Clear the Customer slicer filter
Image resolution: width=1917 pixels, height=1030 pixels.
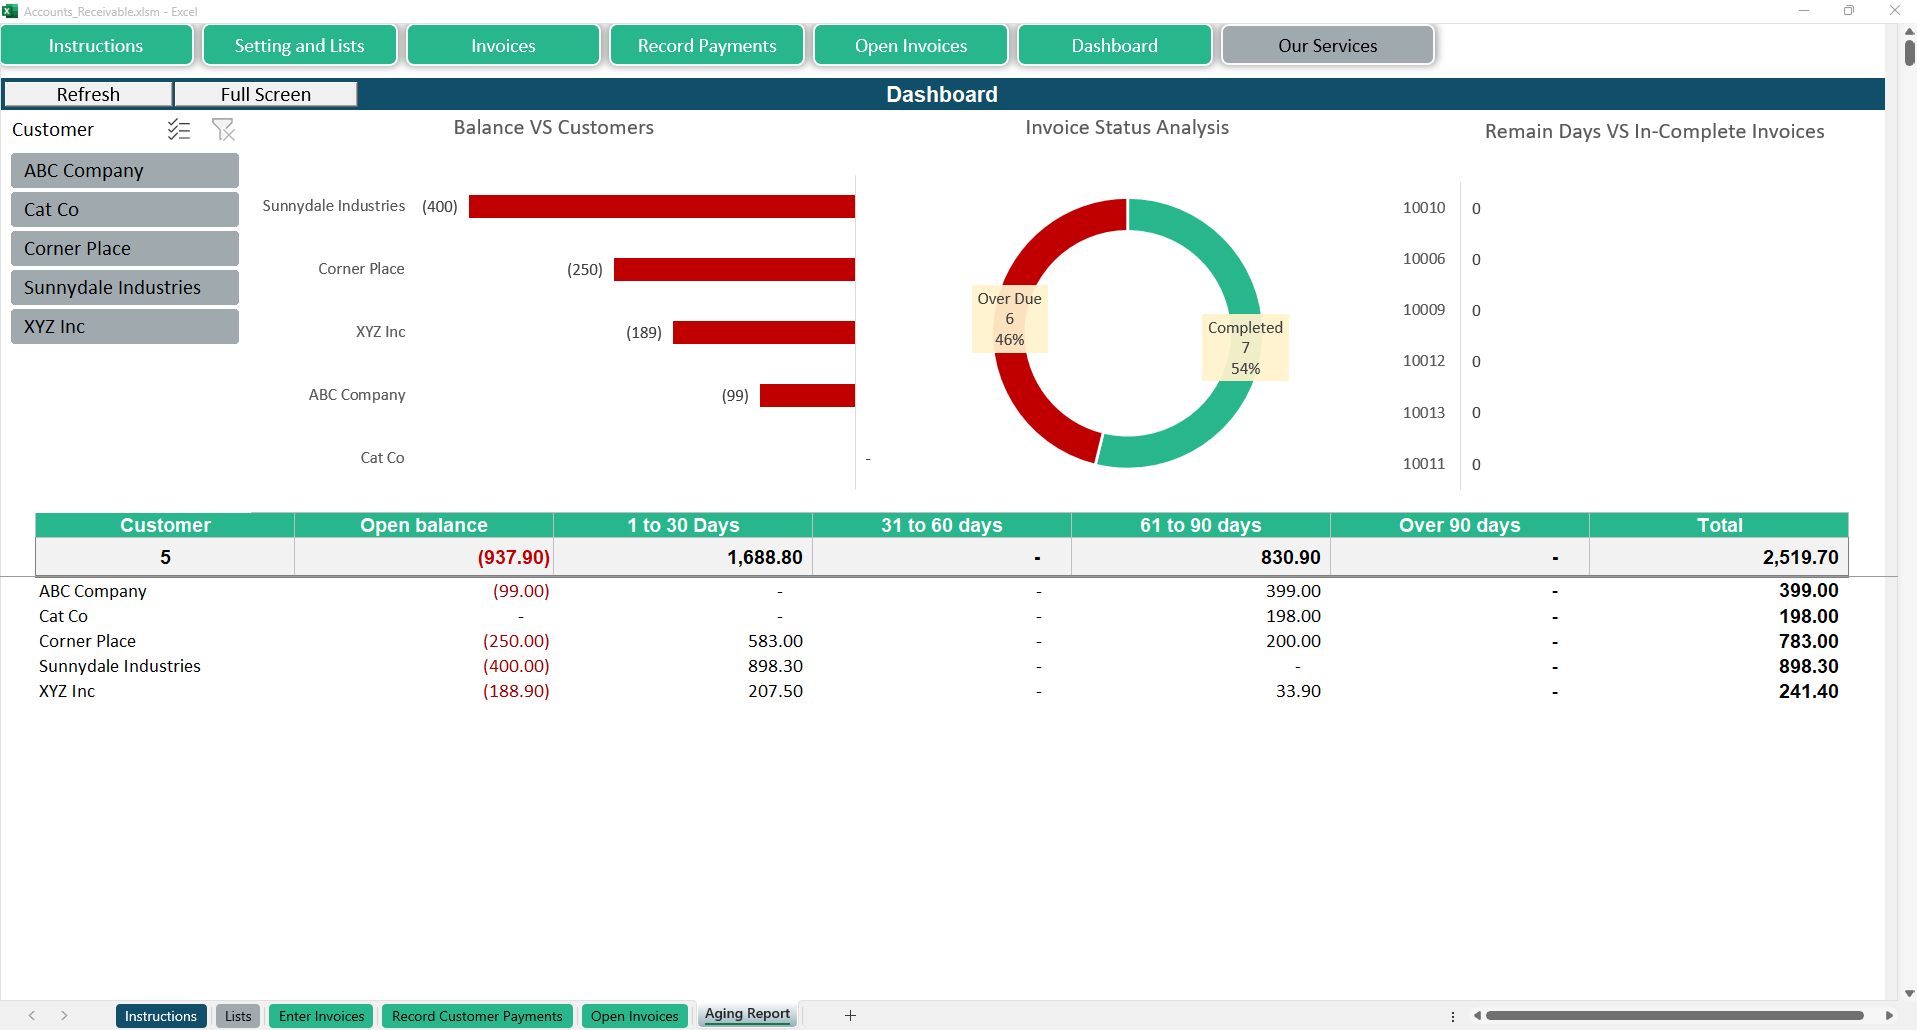(x=223, y=129)
